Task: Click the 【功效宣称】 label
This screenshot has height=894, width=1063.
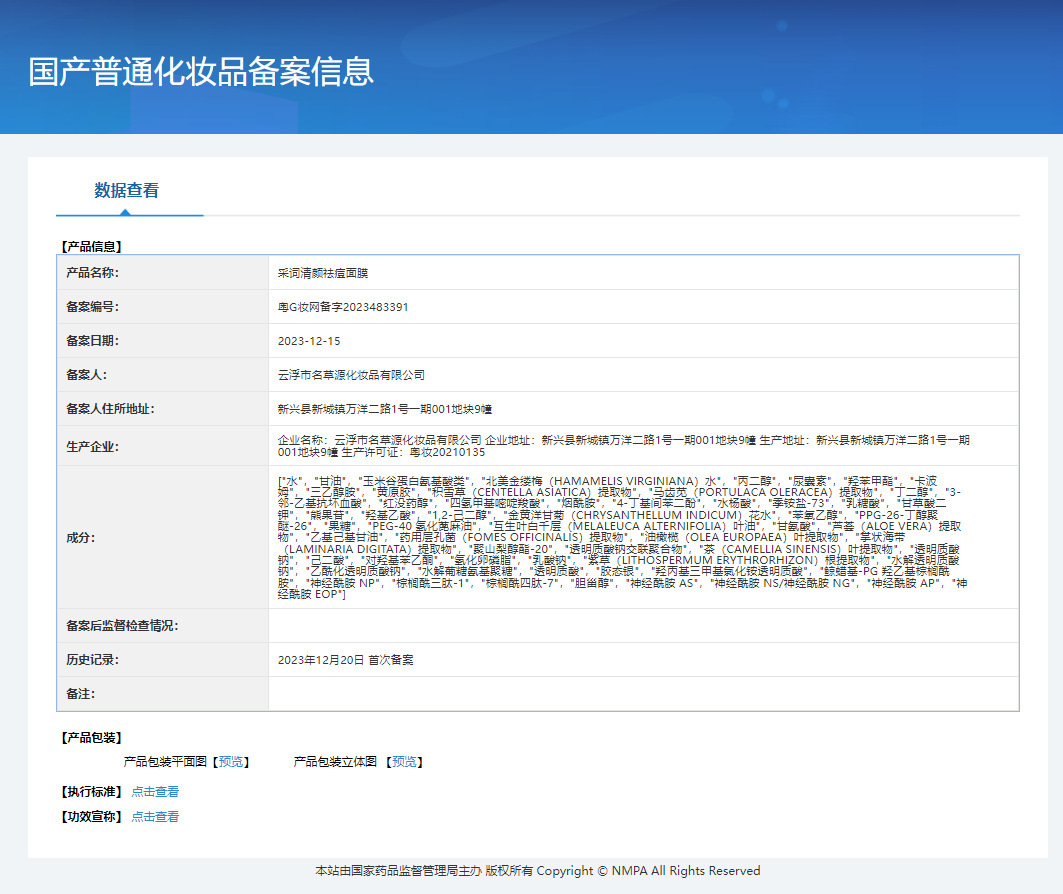Action: (92, 817)
